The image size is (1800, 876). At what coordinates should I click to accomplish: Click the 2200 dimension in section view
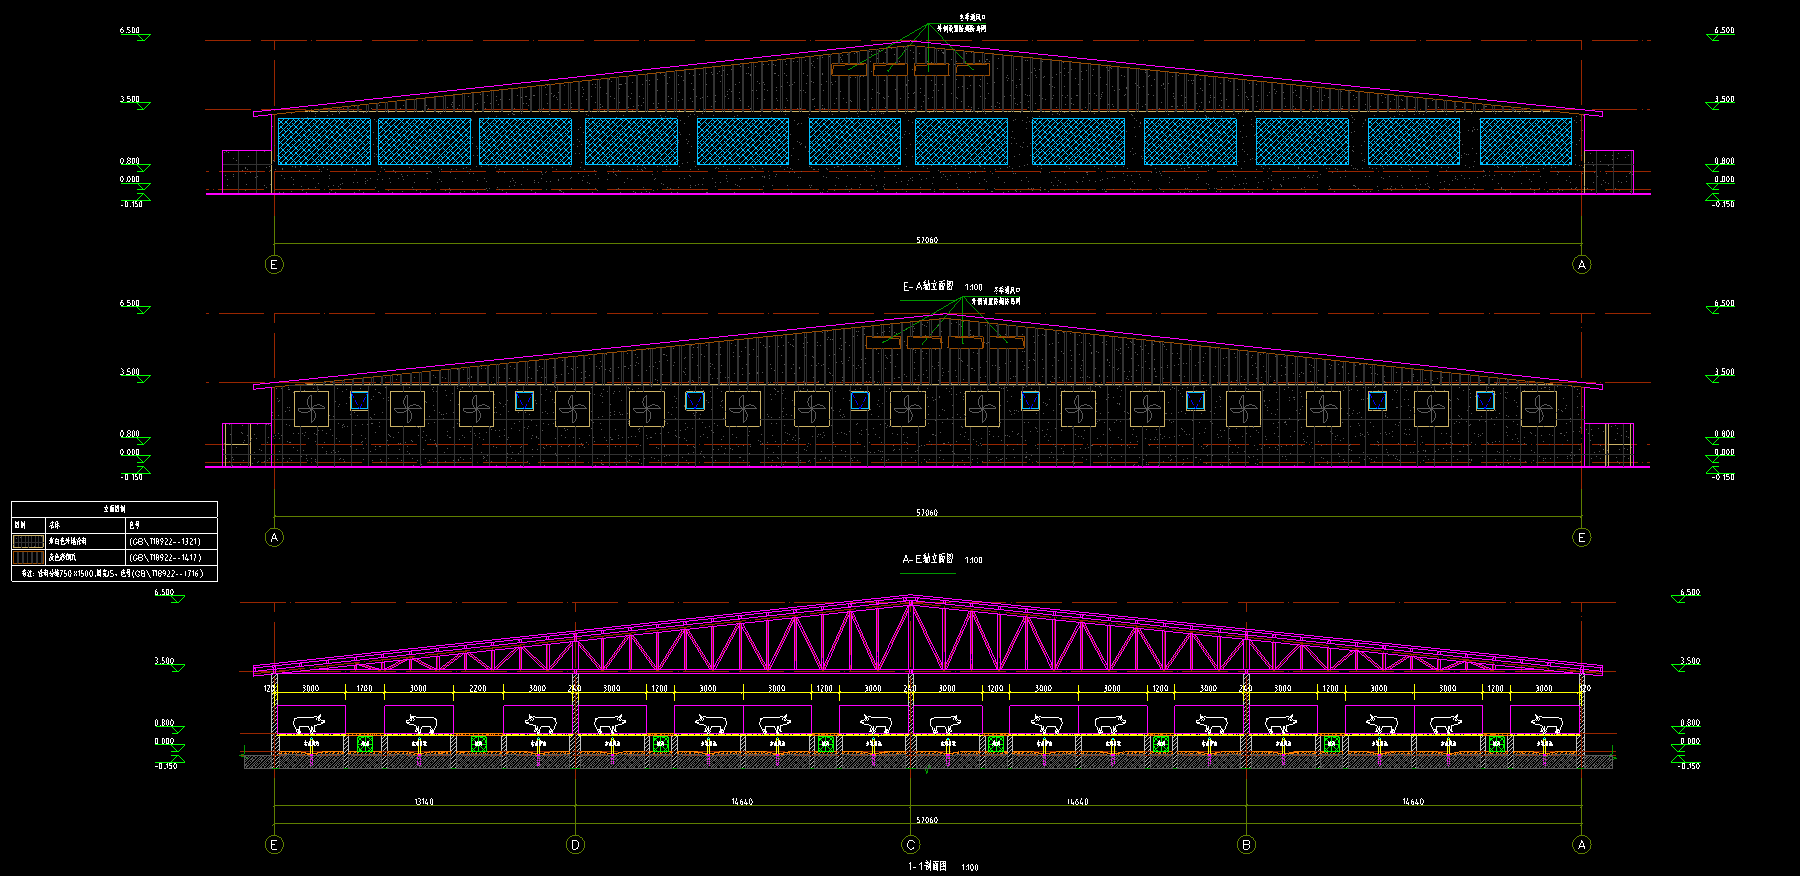478,689
